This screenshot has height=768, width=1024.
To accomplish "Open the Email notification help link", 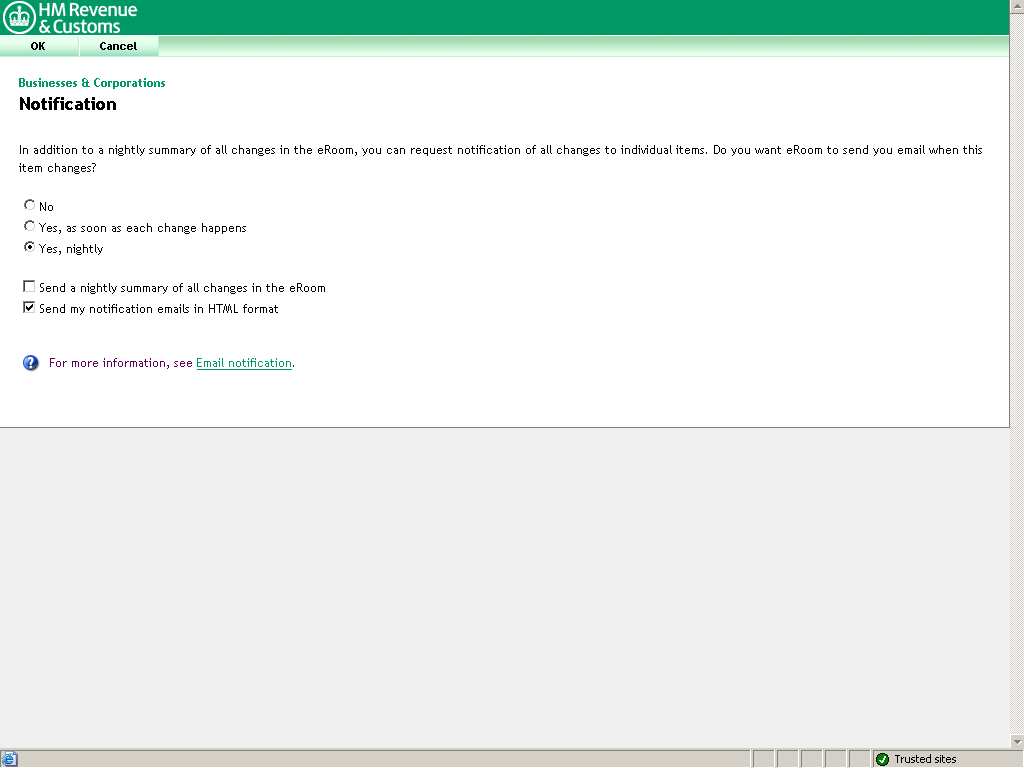I will 244,363.
